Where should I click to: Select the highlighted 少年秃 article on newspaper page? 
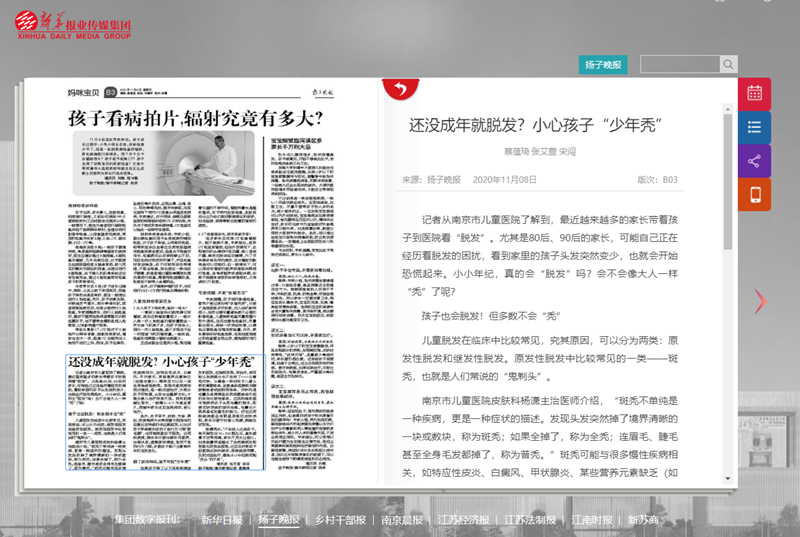click(x=165, y=412)
